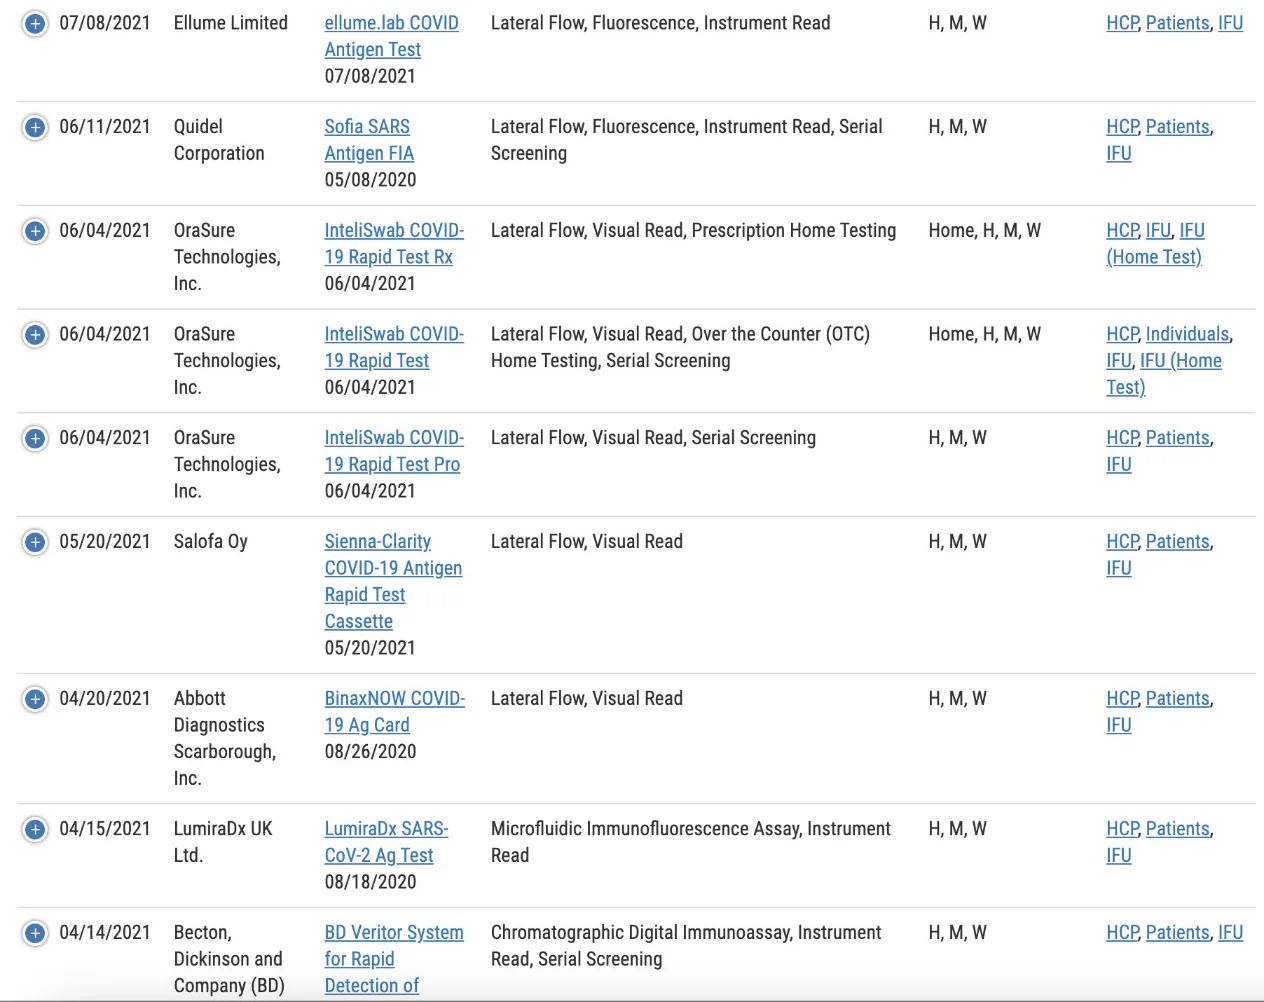The height and width of the screenshot is (1002, 1264).
Task: Expand the Ellume Limited row details
Action: pyautogui.click(x=35, y=23)
